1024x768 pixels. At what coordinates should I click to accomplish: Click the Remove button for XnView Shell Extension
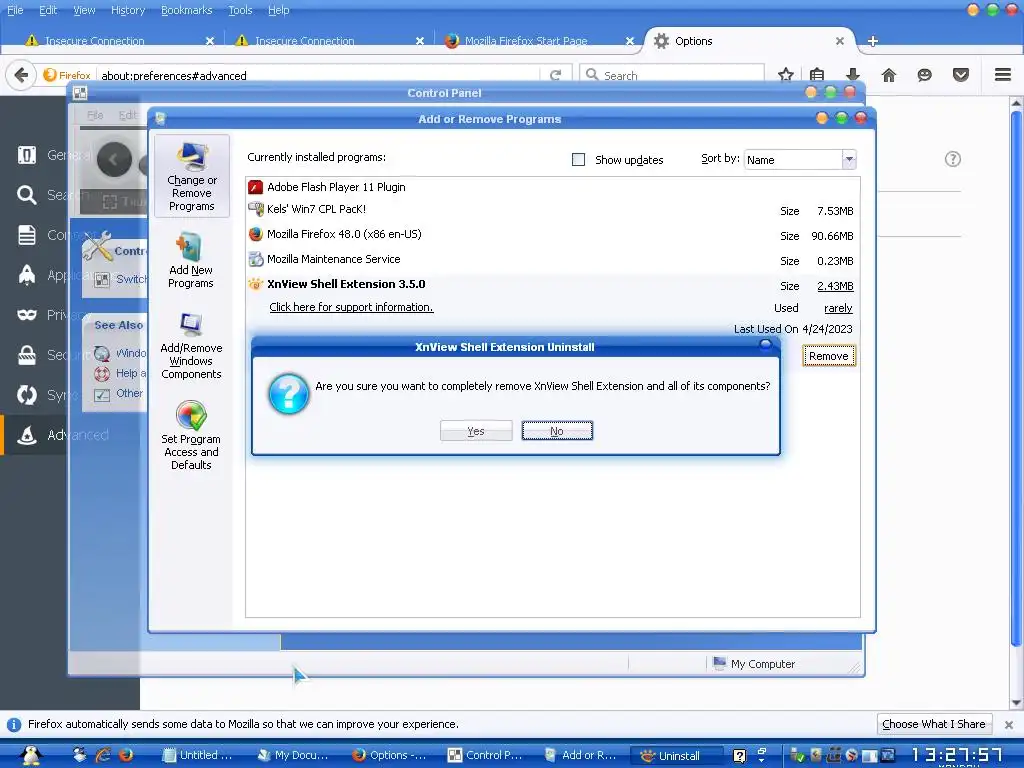point(829,356)
